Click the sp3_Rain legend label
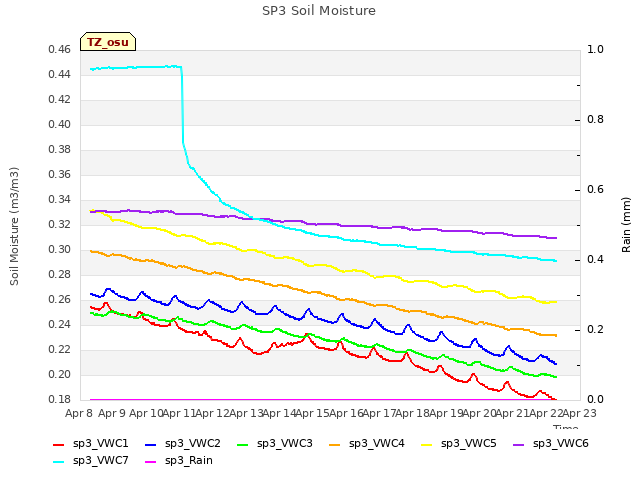The width and height of the screenshot is (640, 480). (189, 461)
